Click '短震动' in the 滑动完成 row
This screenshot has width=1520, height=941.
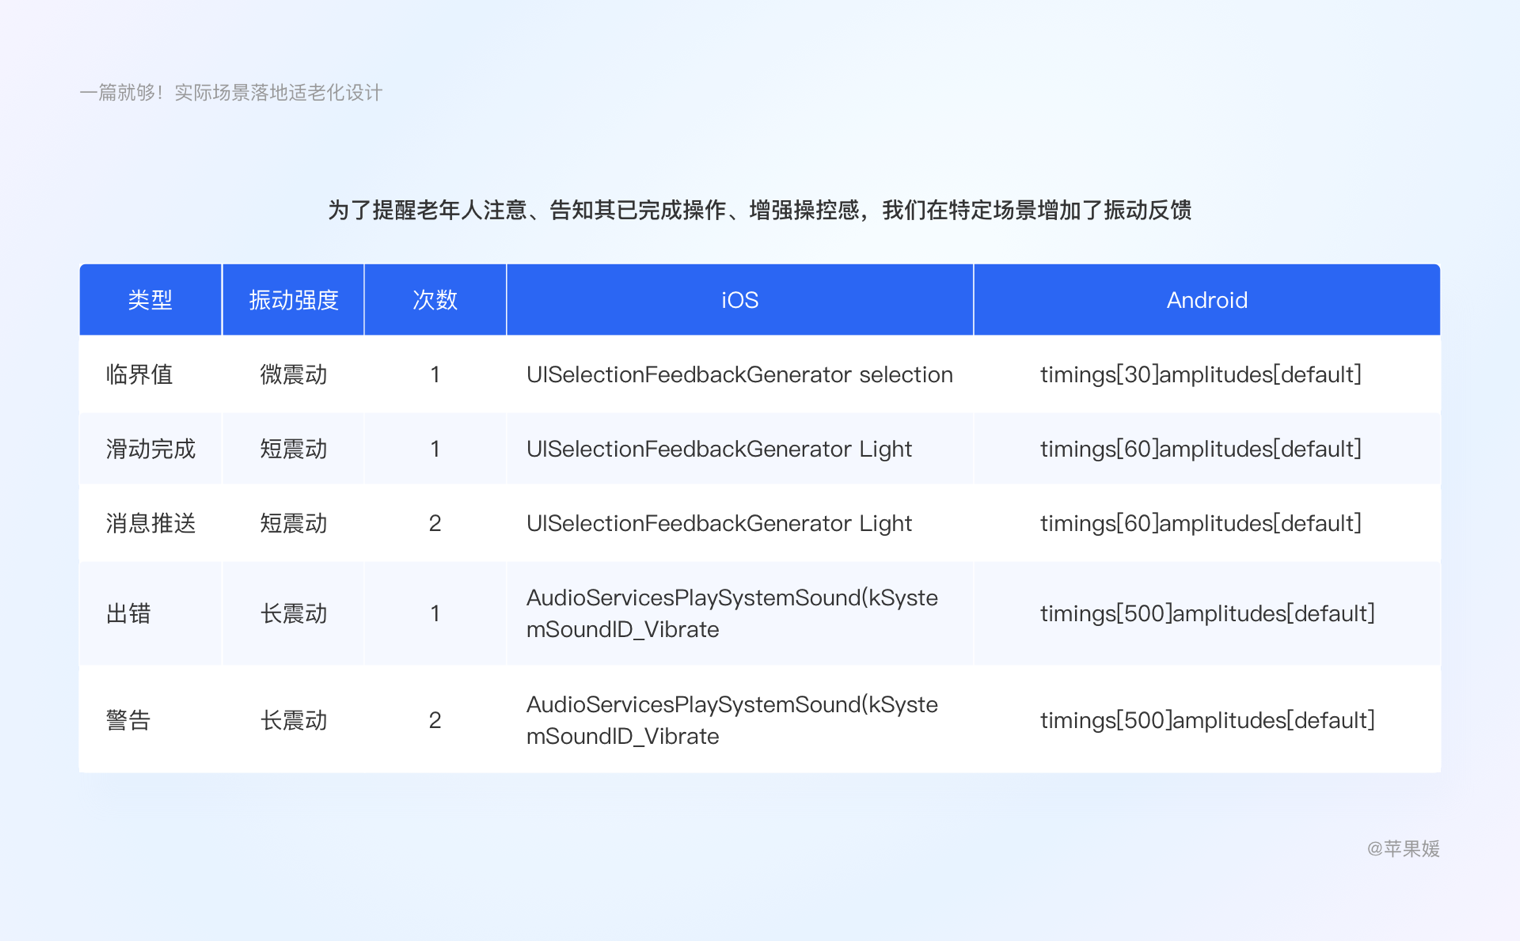click(x=293, y=449)
